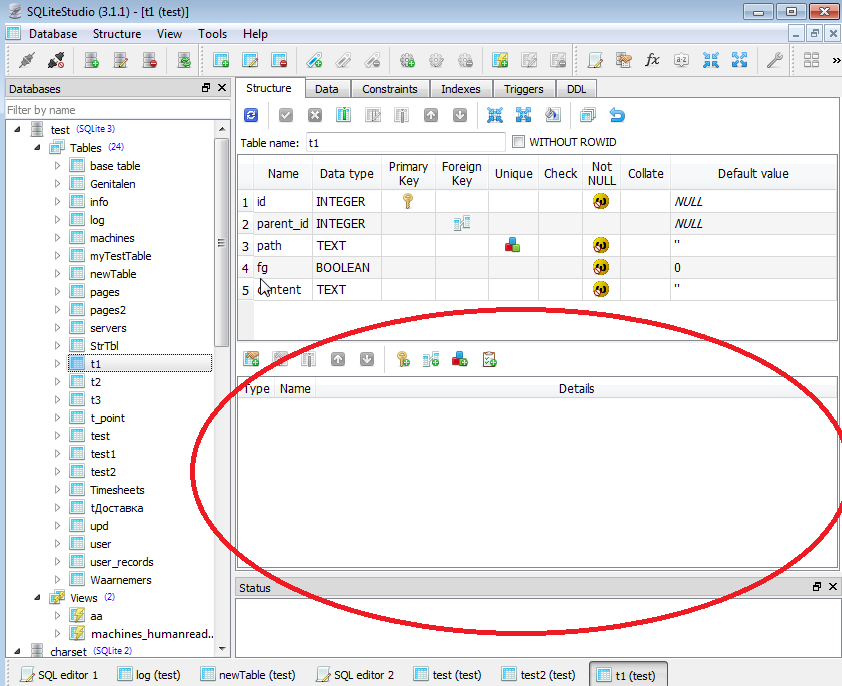Click the Create index toolbar icon
Viewport: 842px width, 686px height.
coord(314,60)
